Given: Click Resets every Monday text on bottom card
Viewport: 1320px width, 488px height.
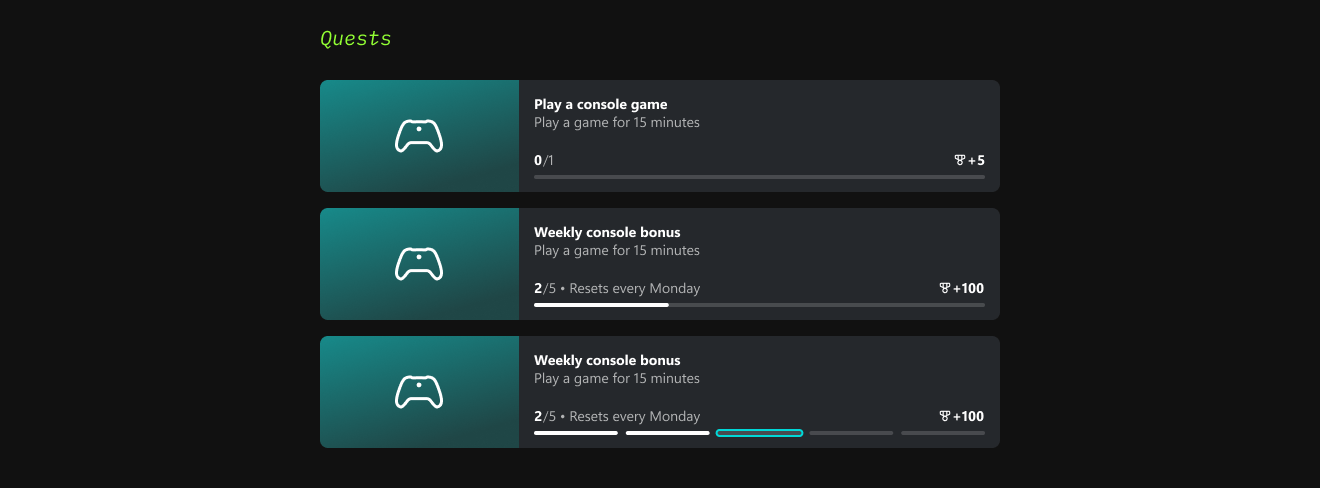Looking at the screenshot, I should click(634, 416).
